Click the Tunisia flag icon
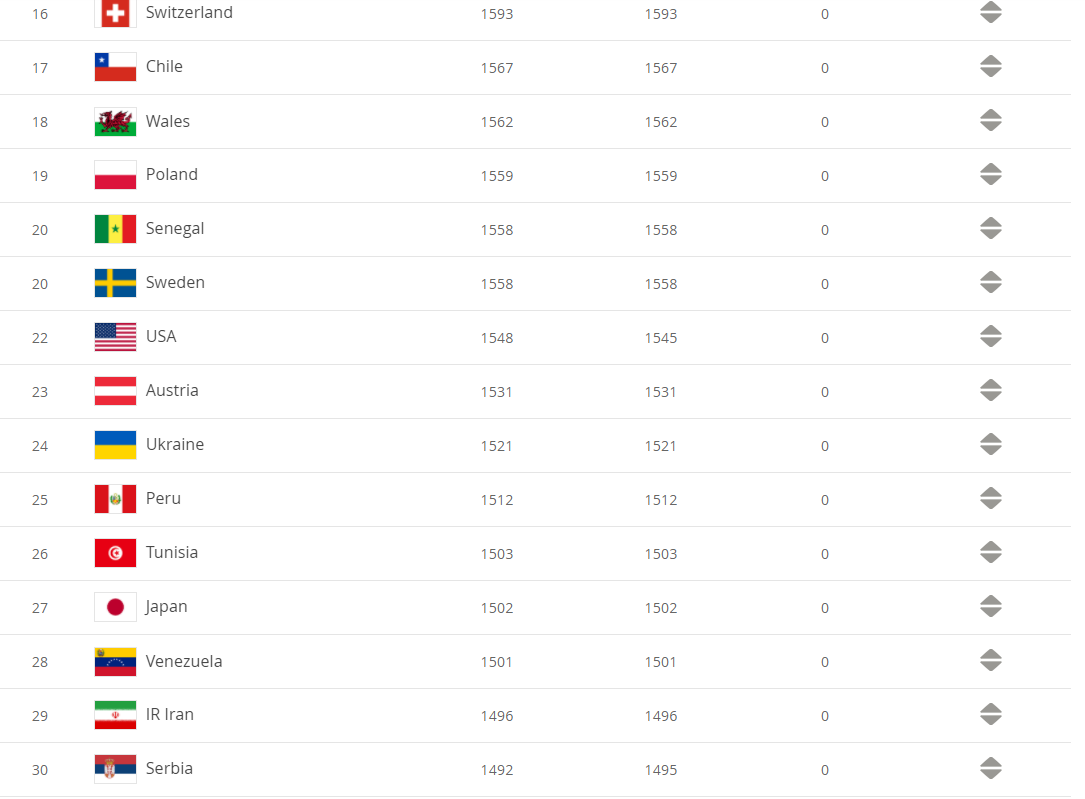 tap(114, 552)
